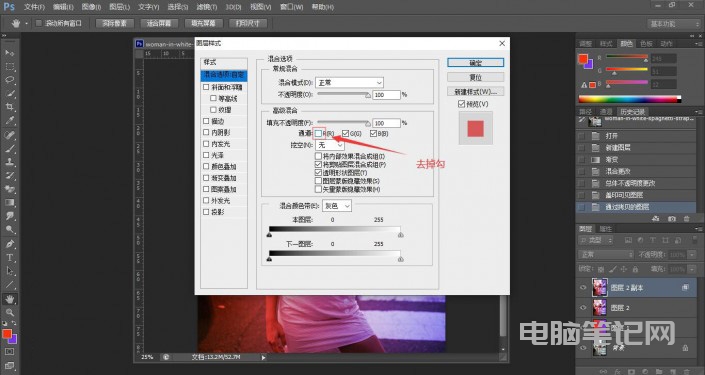
Task: Click the color spectrum ramp bar
Action: coord(629,99)
